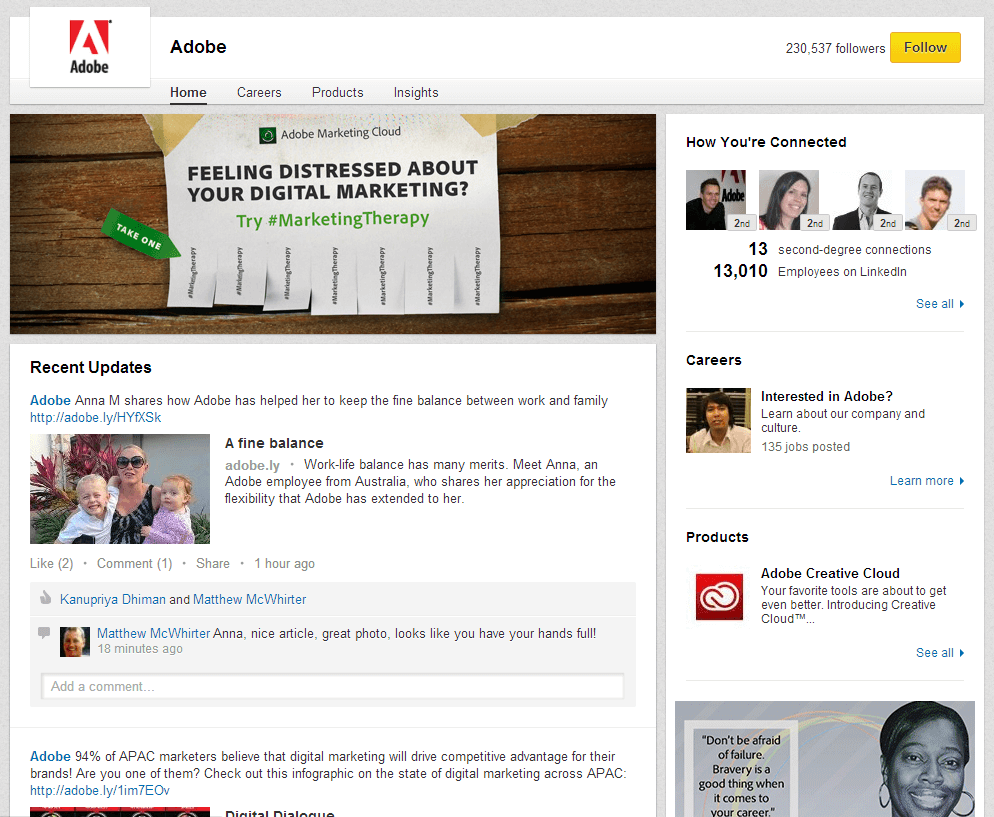Click the 'Add a comment...' field

(x=332, y=686)
